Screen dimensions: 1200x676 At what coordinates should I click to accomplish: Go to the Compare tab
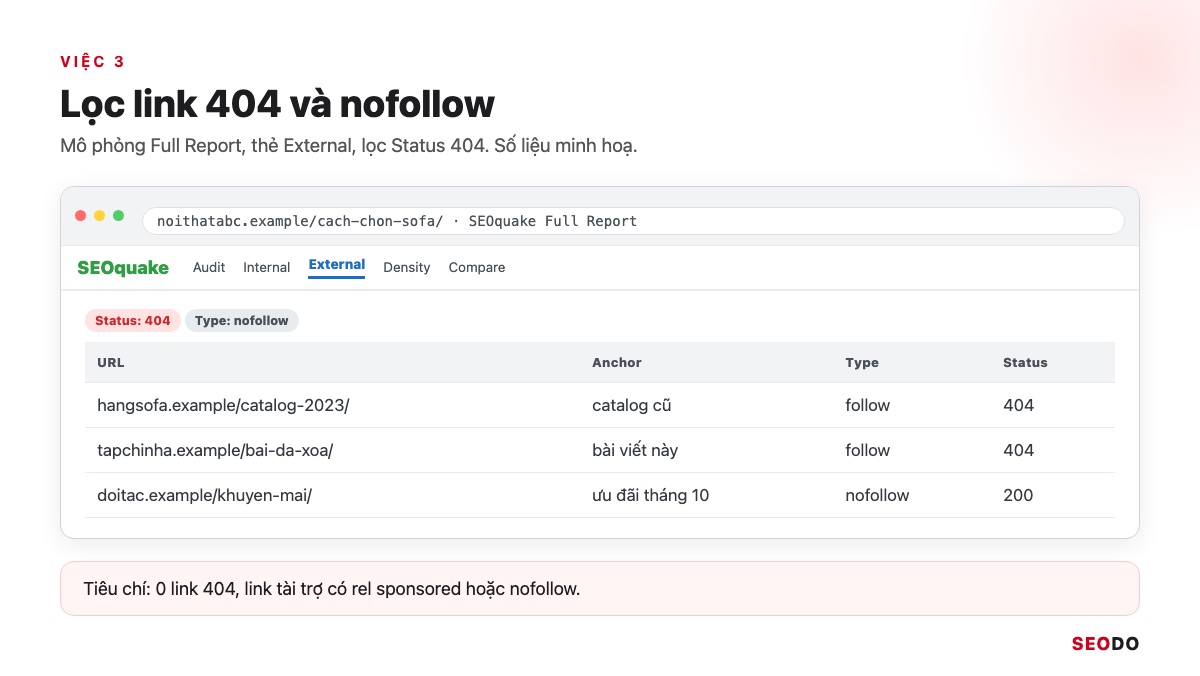477,267
